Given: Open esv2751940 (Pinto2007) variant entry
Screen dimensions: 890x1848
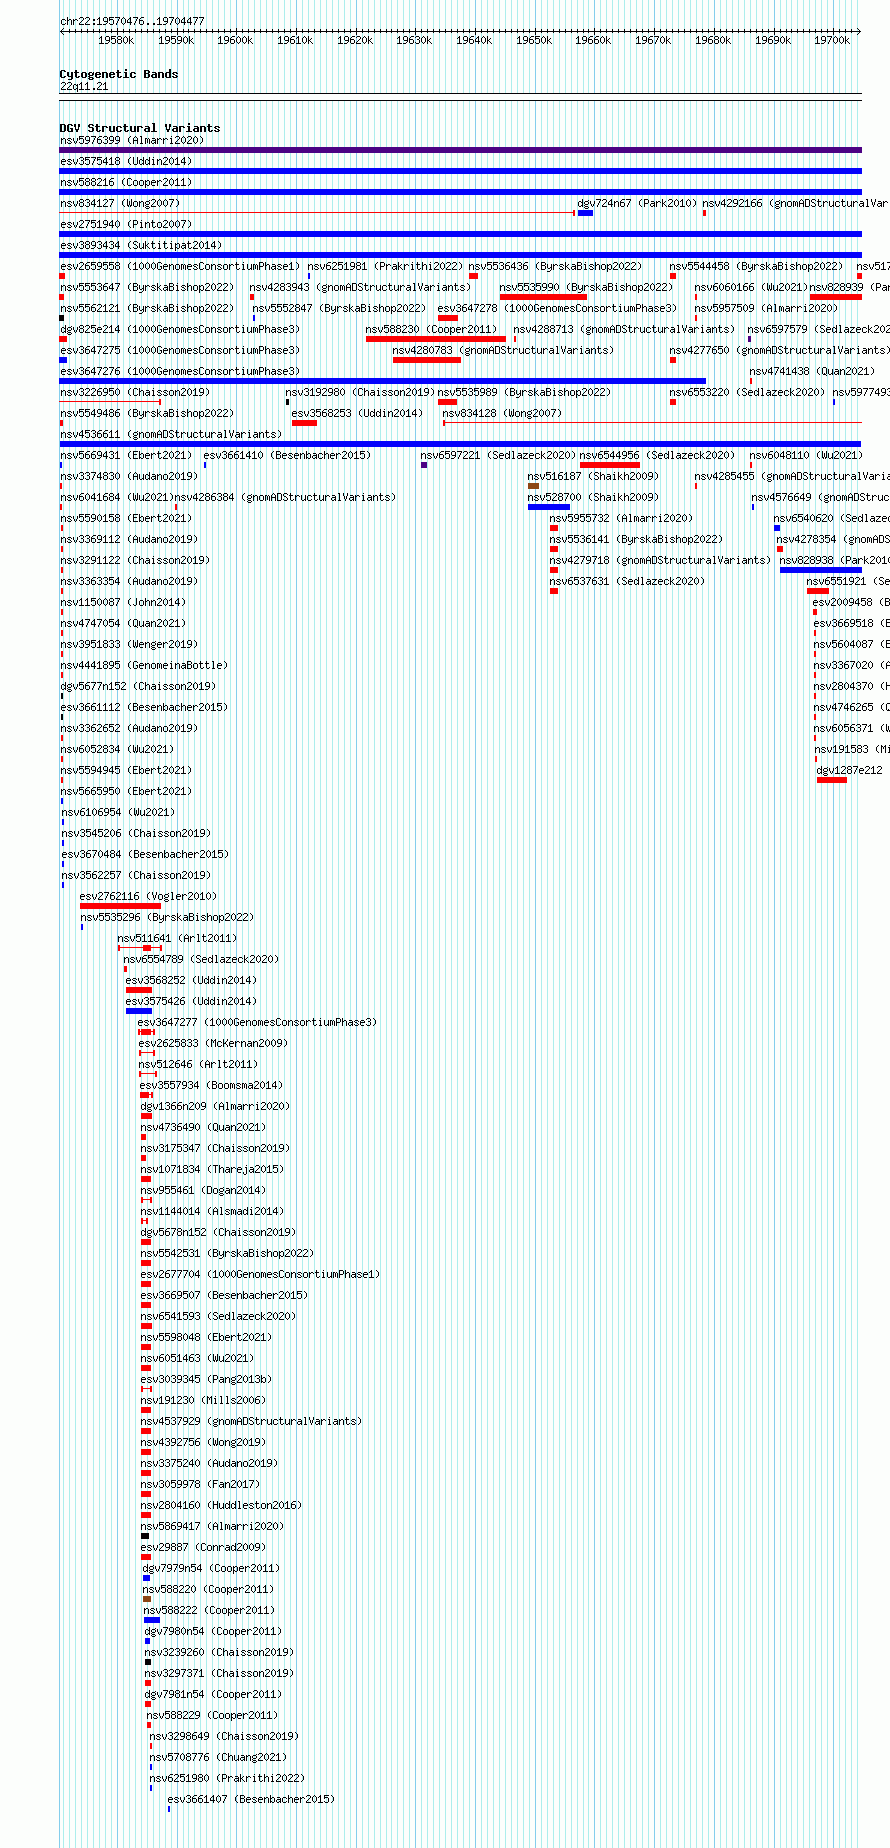Looking at the screenshot, I should (126, 224).
